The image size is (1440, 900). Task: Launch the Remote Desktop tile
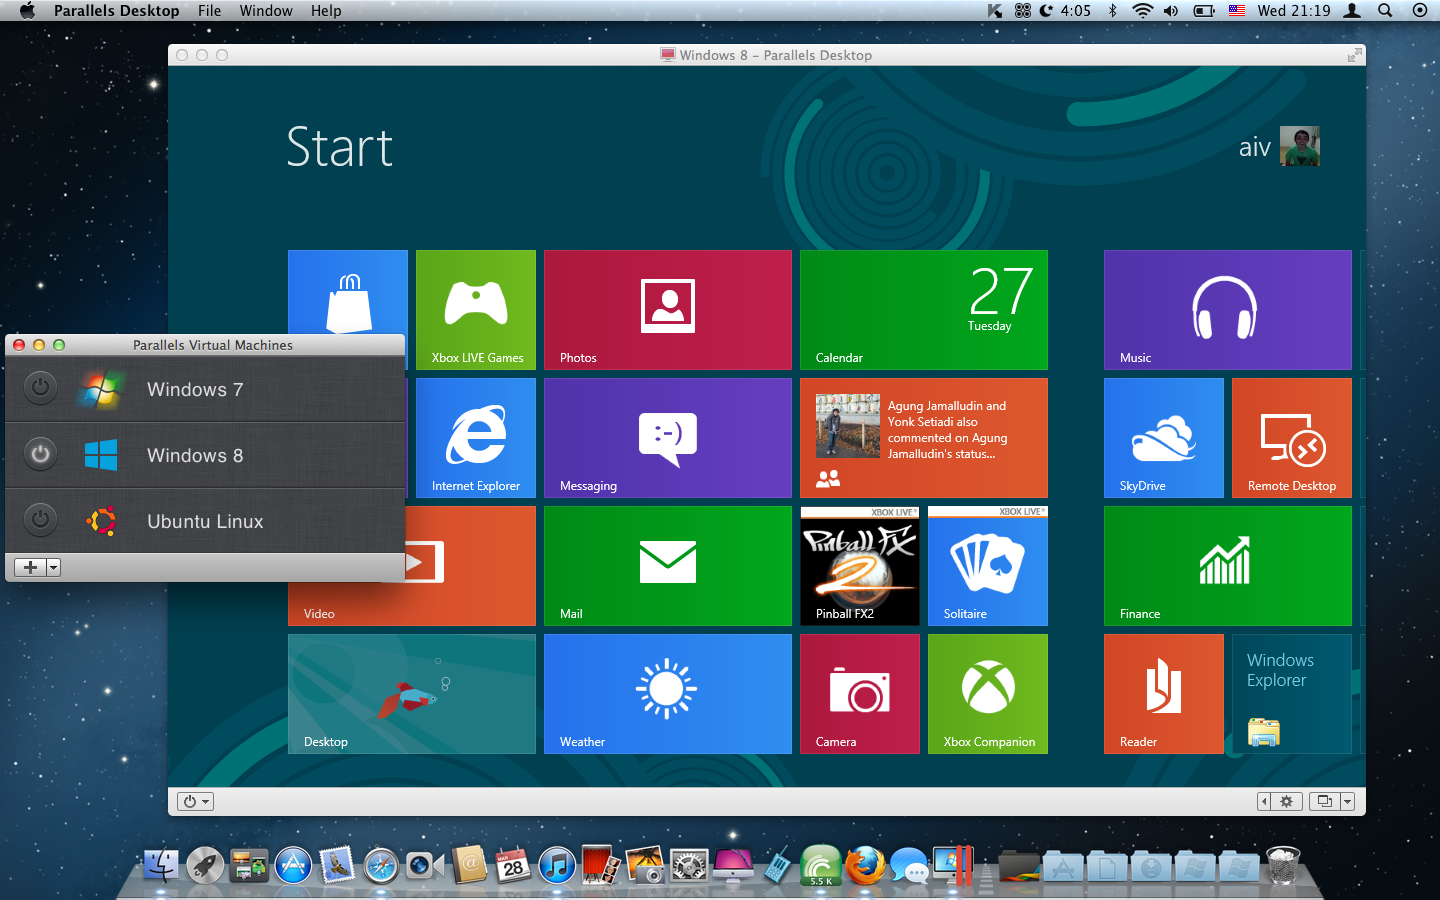[1292, 438]
